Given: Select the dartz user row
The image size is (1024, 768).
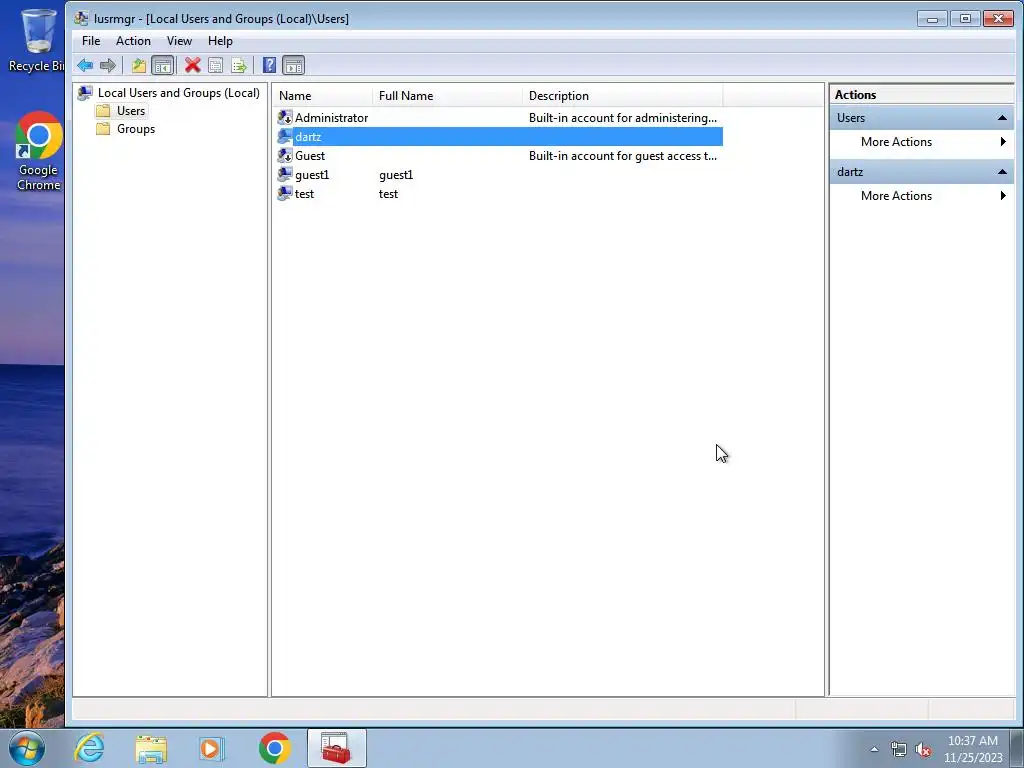Looking at the screenshot, I should [500, 136].
